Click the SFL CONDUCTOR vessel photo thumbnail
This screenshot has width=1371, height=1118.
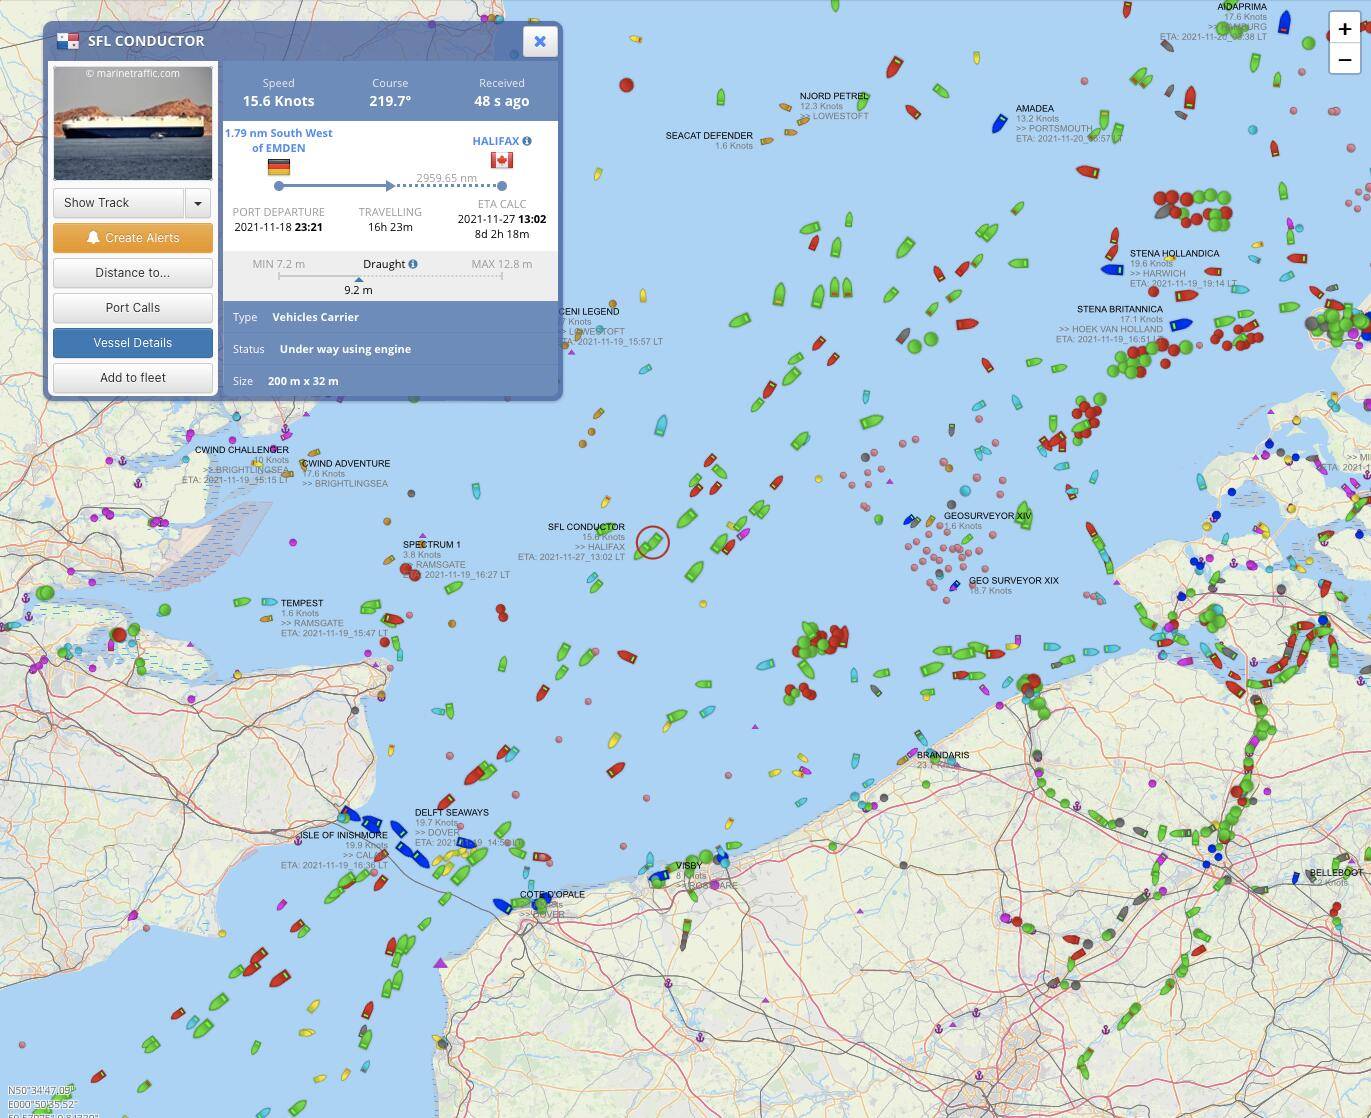(x=133, y=123)
